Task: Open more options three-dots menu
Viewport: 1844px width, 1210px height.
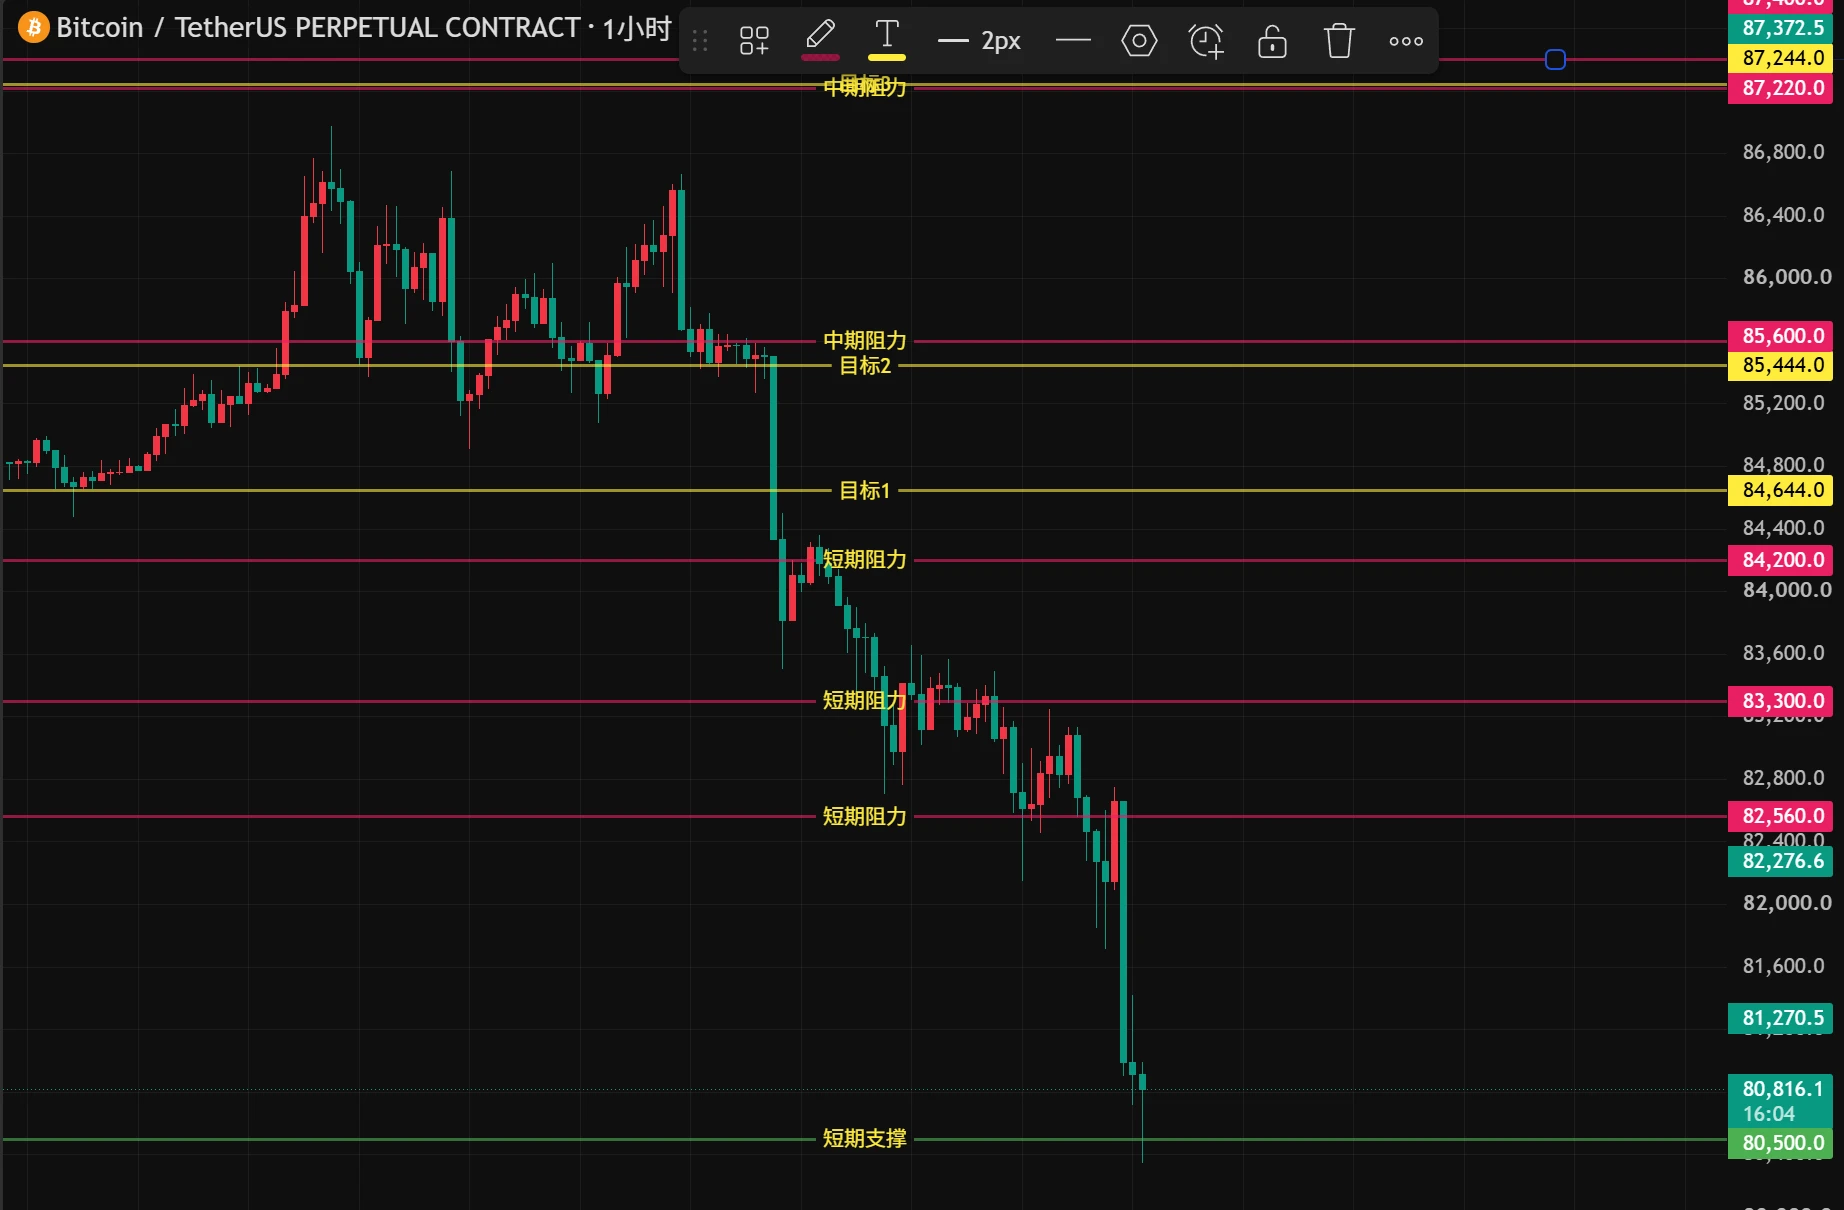Action: click(x=1406, y=41)
